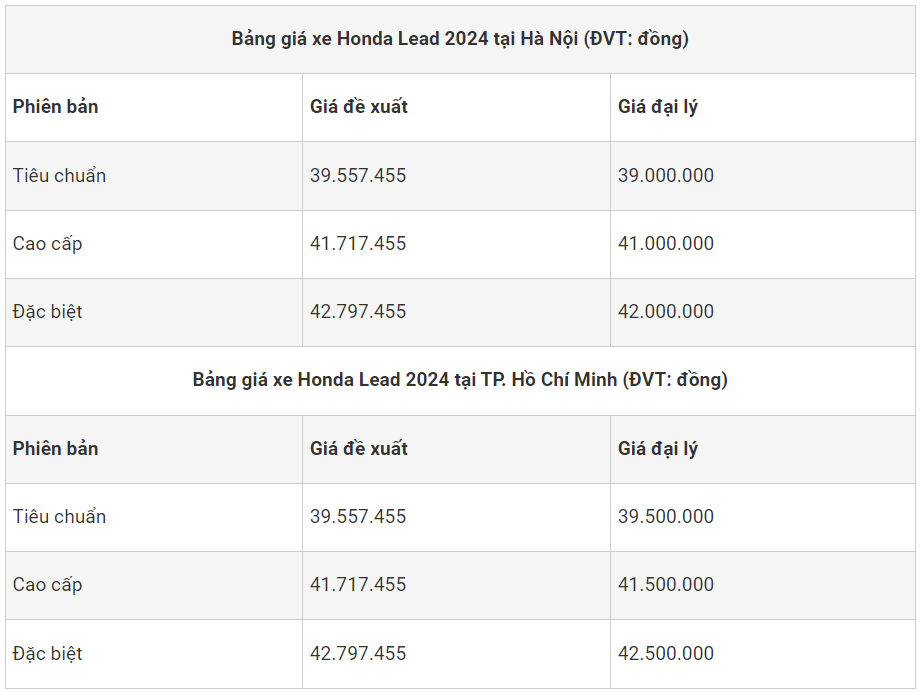Click "Tiêu chuẩn" row label in Hà Nội table
Viewport: 920px width, 692px height.
(60, 175)
